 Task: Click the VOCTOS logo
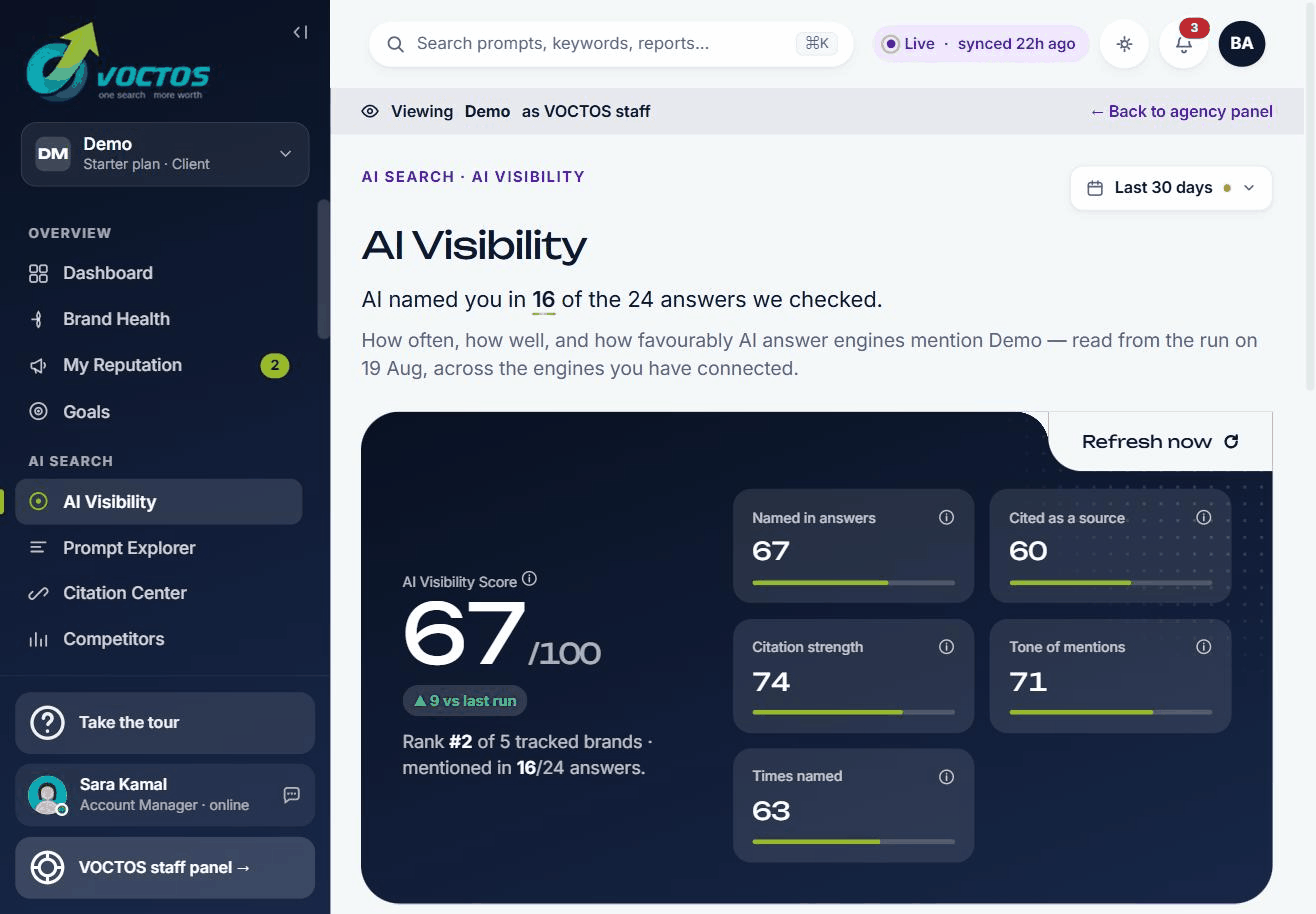pyautogui.click(x=118, y=63)
